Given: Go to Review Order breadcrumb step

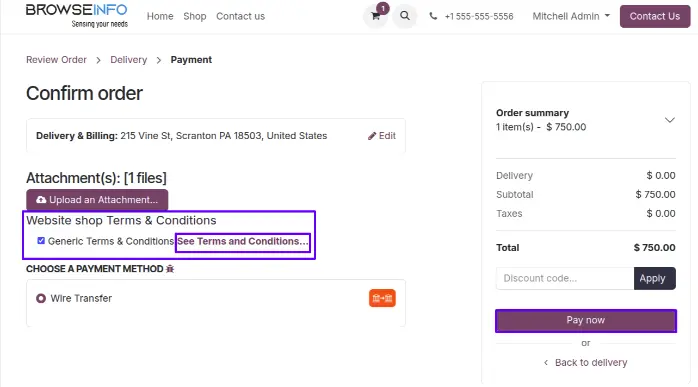Looking at the screenshot, I should (x=56, y=60).
